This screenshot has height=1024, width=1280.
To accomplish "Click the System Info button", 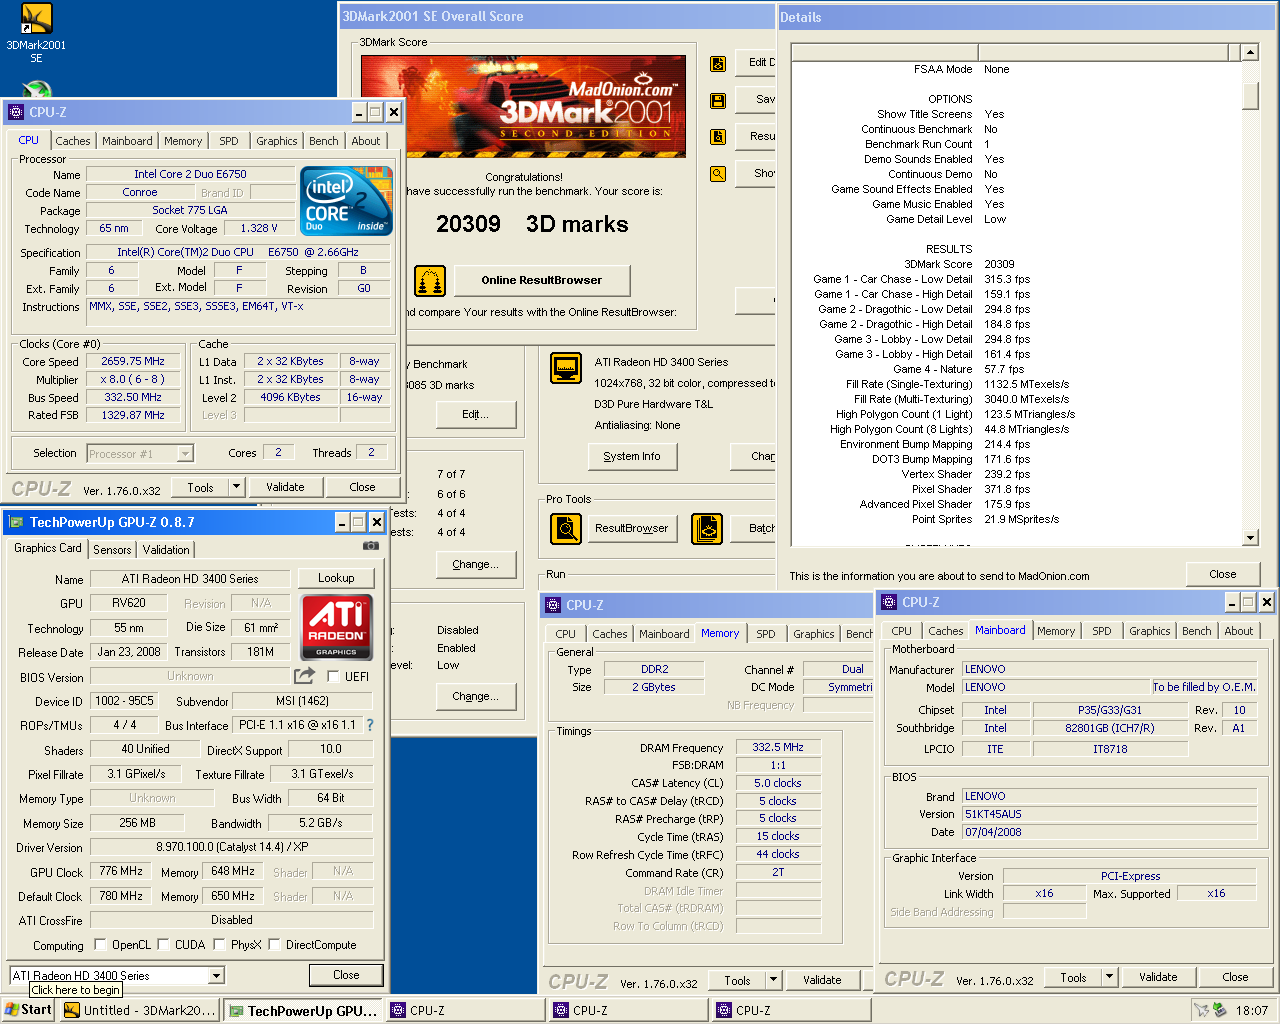I will coord(632,456).
